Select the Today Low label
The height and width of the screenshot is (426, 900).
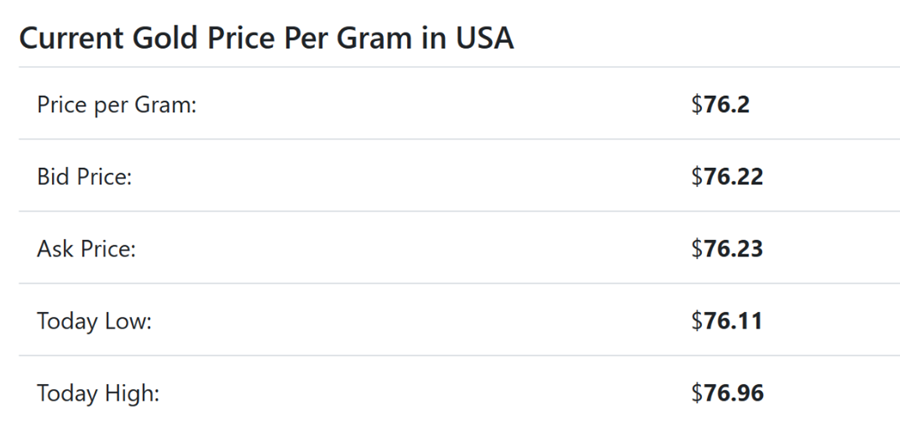click(94, 321)
